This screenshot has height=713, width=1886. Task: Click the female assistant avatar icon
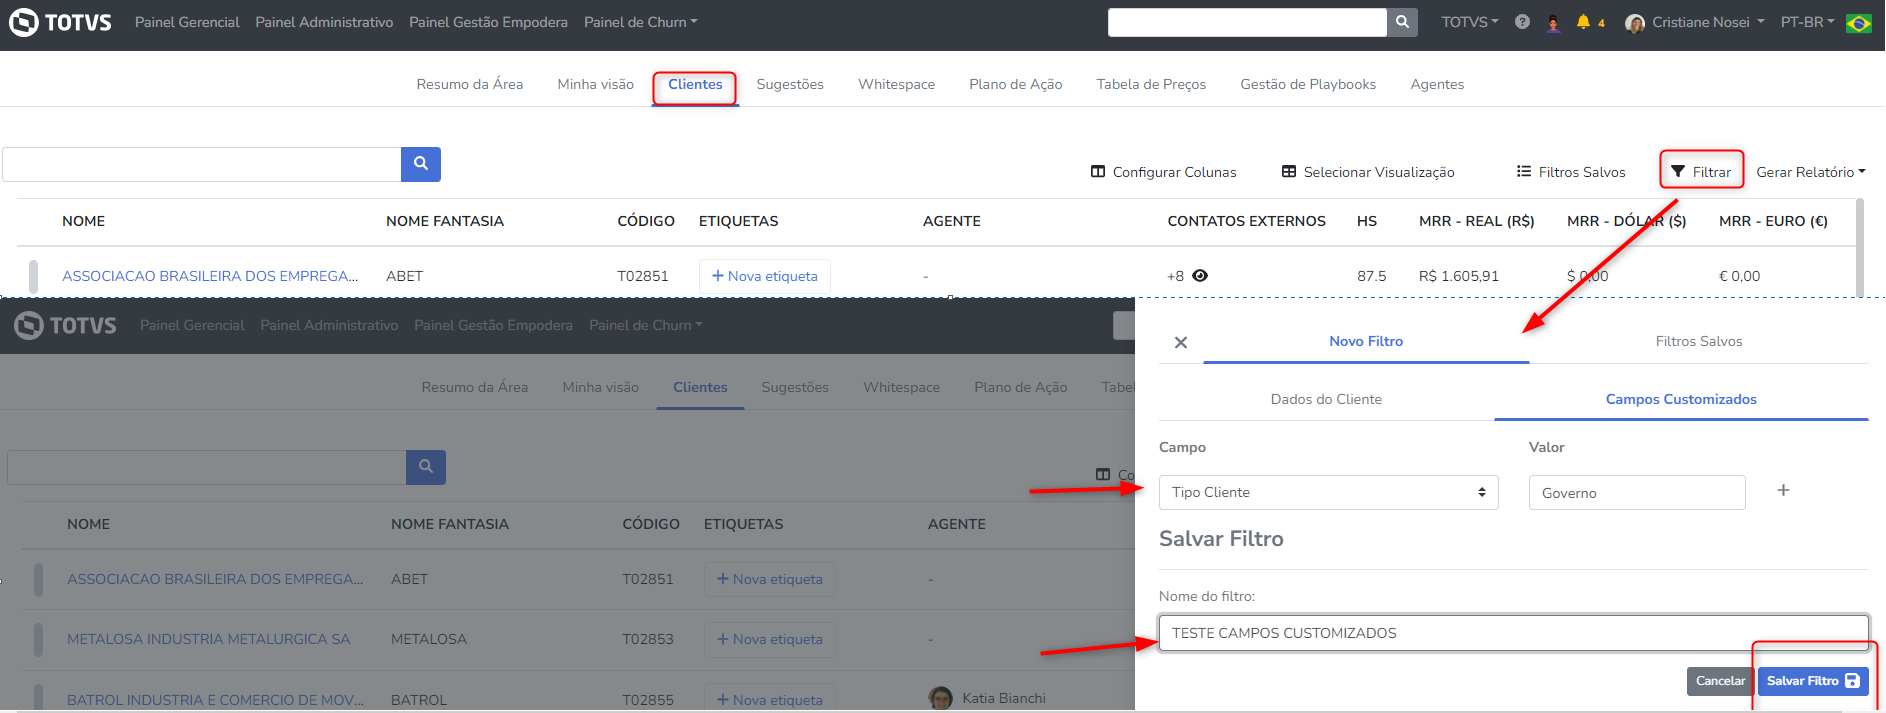tap(1553, 23)
